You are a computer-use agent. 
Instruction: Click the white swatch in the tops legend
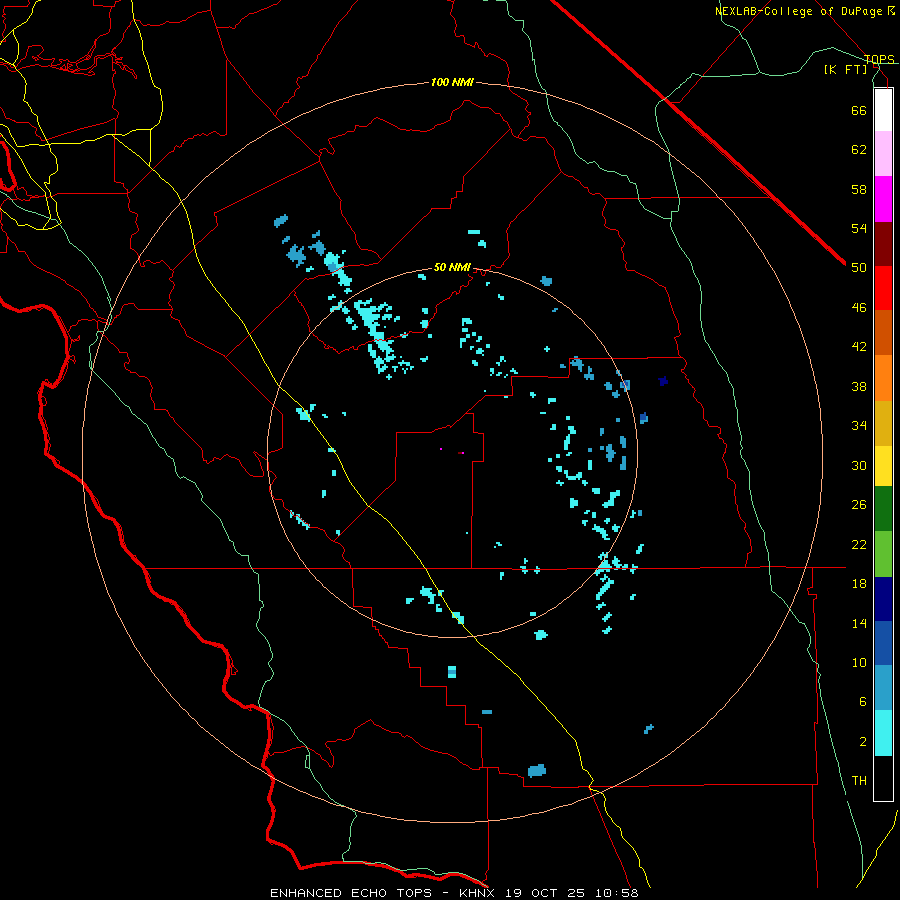coord(883,110)
